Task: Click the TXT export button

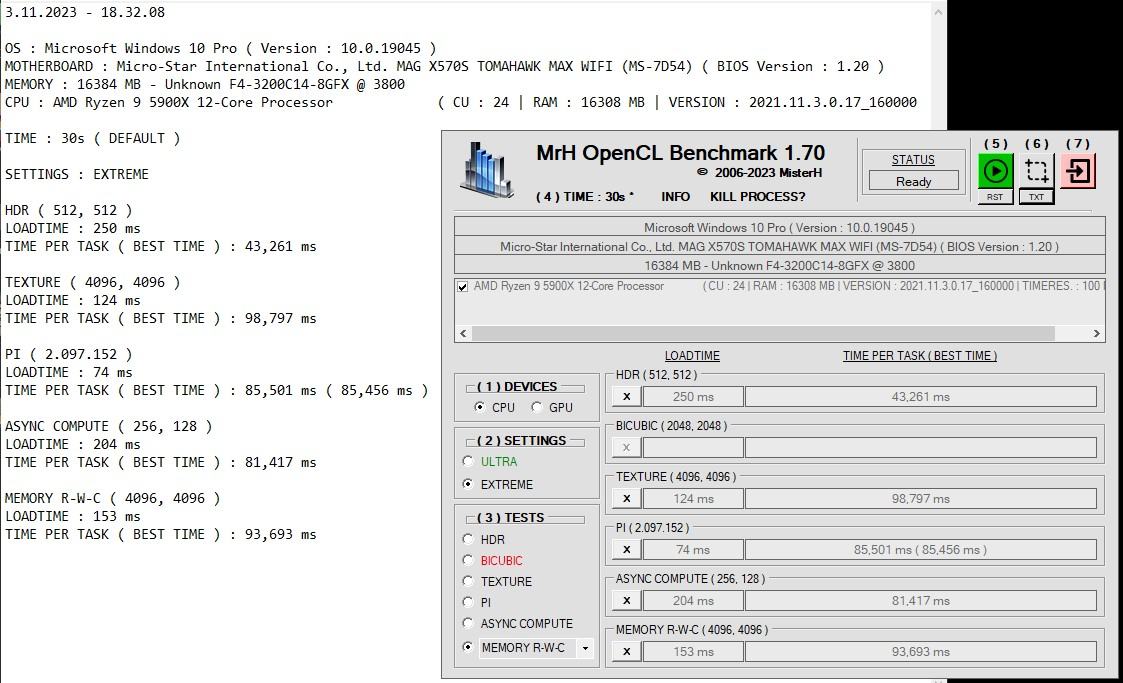Action: 1036,197
